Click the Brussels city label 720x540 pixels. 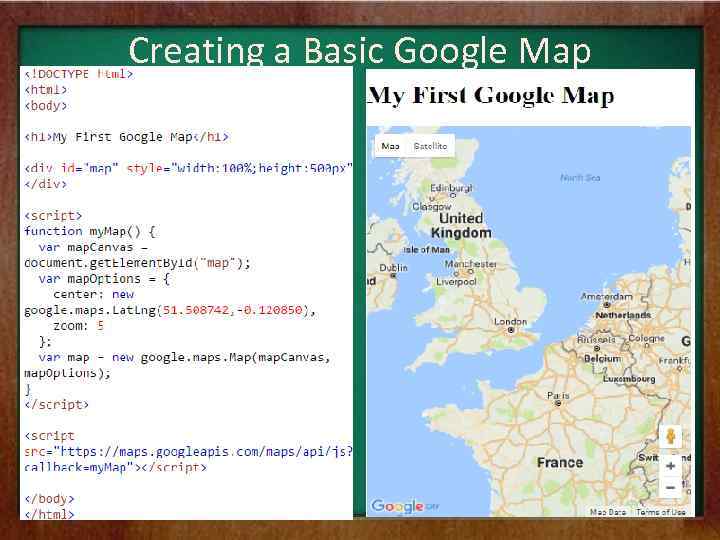tap(596, 340)
